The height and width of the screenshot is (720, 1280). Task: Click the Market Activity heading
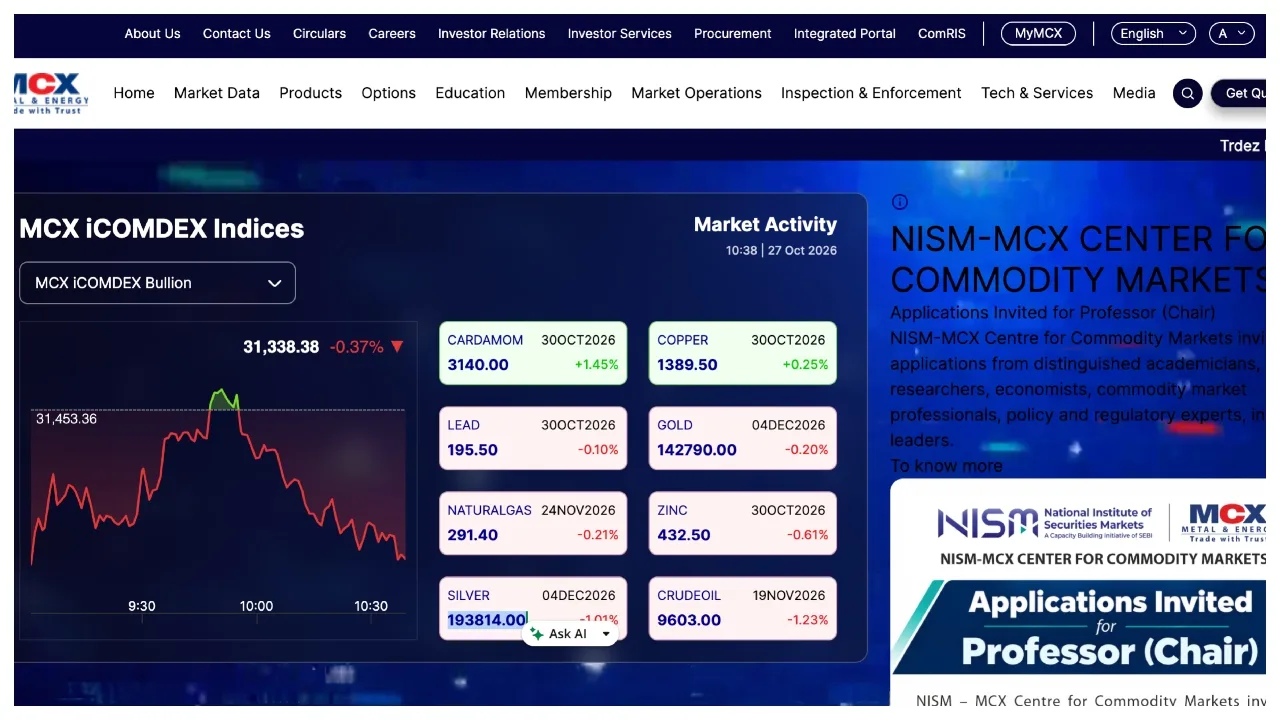(765, 225)
